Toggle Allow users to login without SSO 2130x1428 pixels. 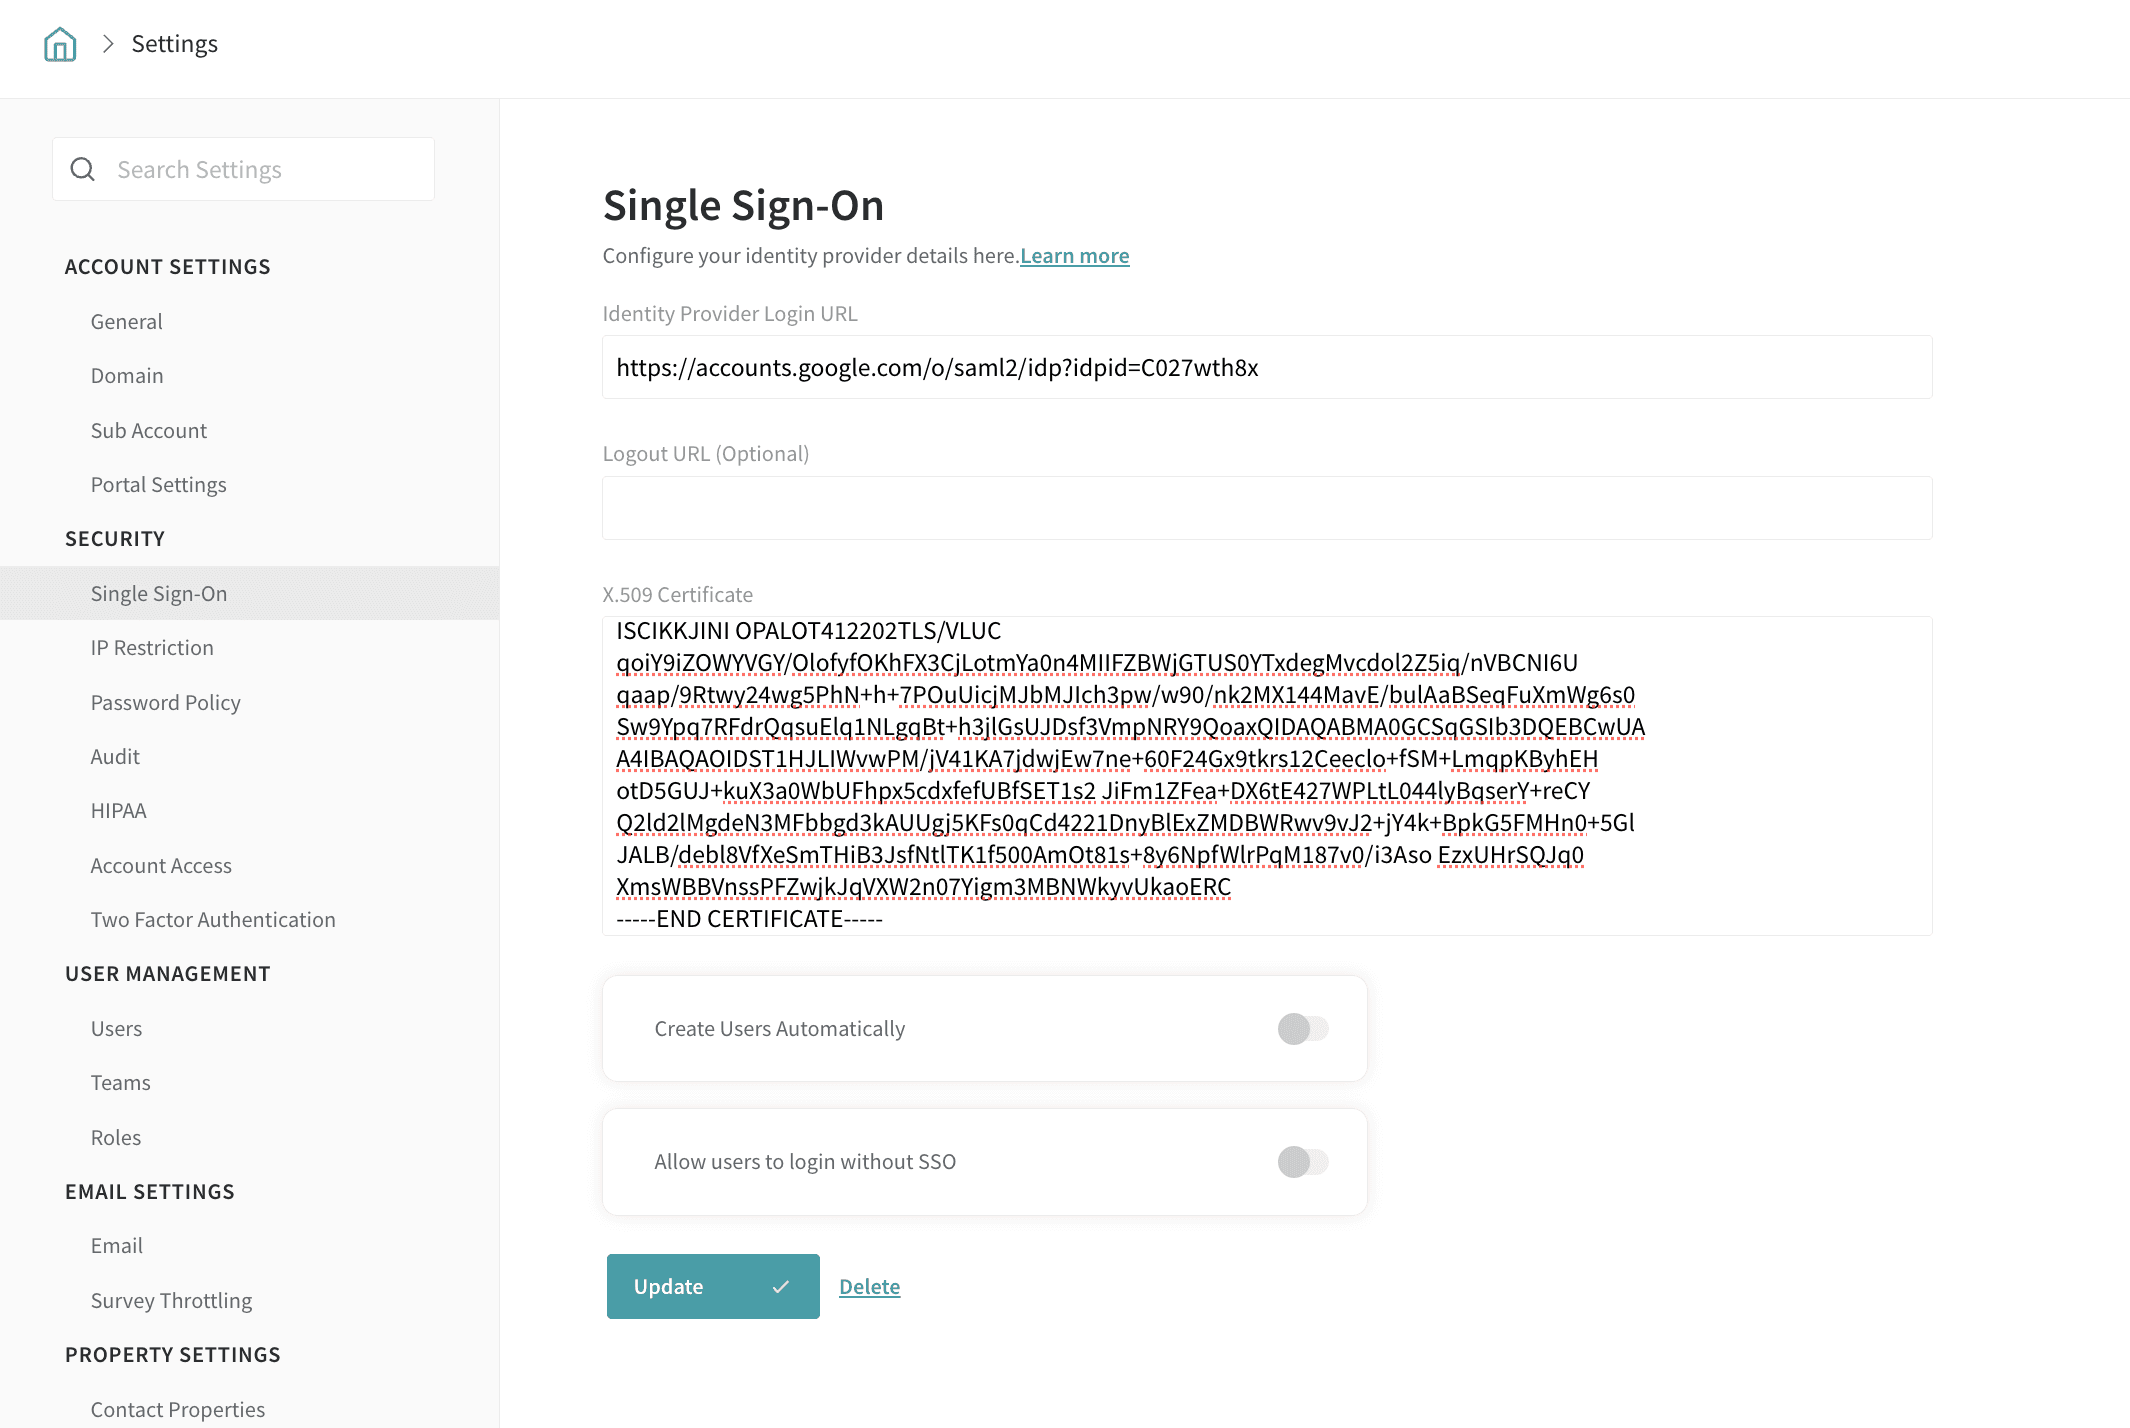click(x=1302, y=1162)
